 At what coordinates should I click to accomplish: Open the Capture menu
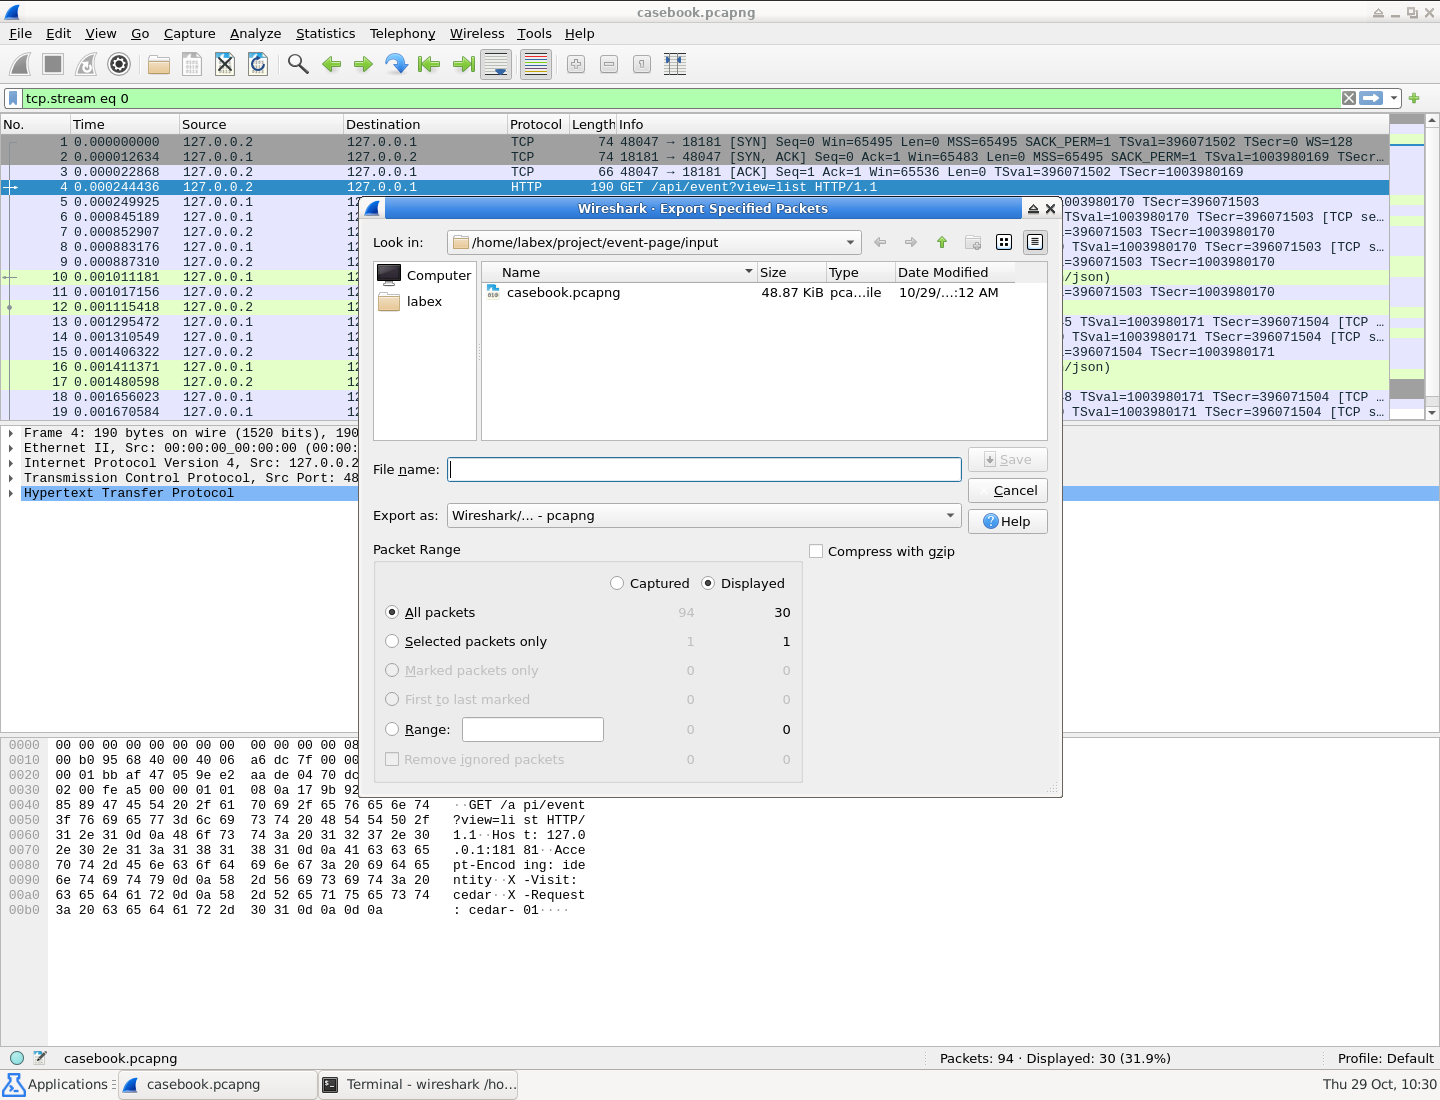pos(189,33)
